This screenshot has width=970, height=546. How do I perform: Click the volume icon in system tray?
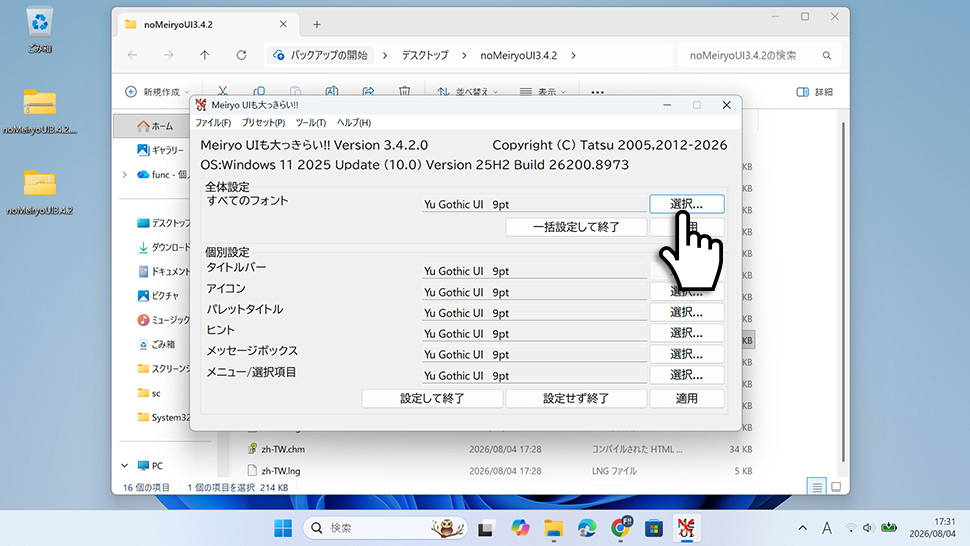point(868,528)
